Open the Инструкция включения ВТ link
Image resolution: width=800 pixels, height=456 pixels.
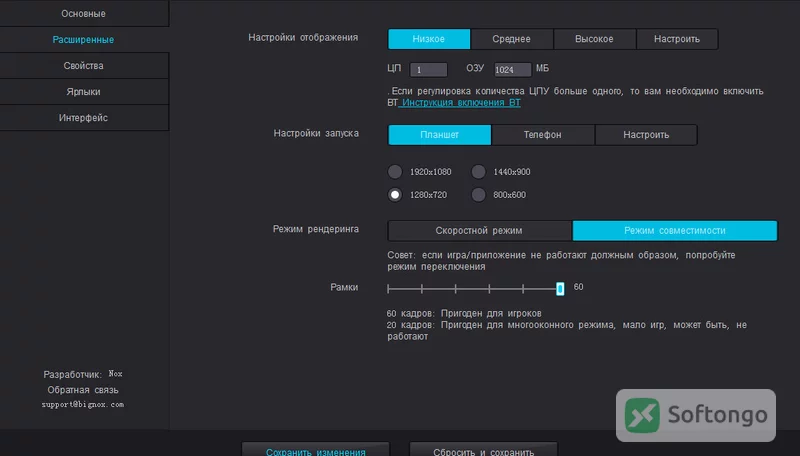point(459,103)
